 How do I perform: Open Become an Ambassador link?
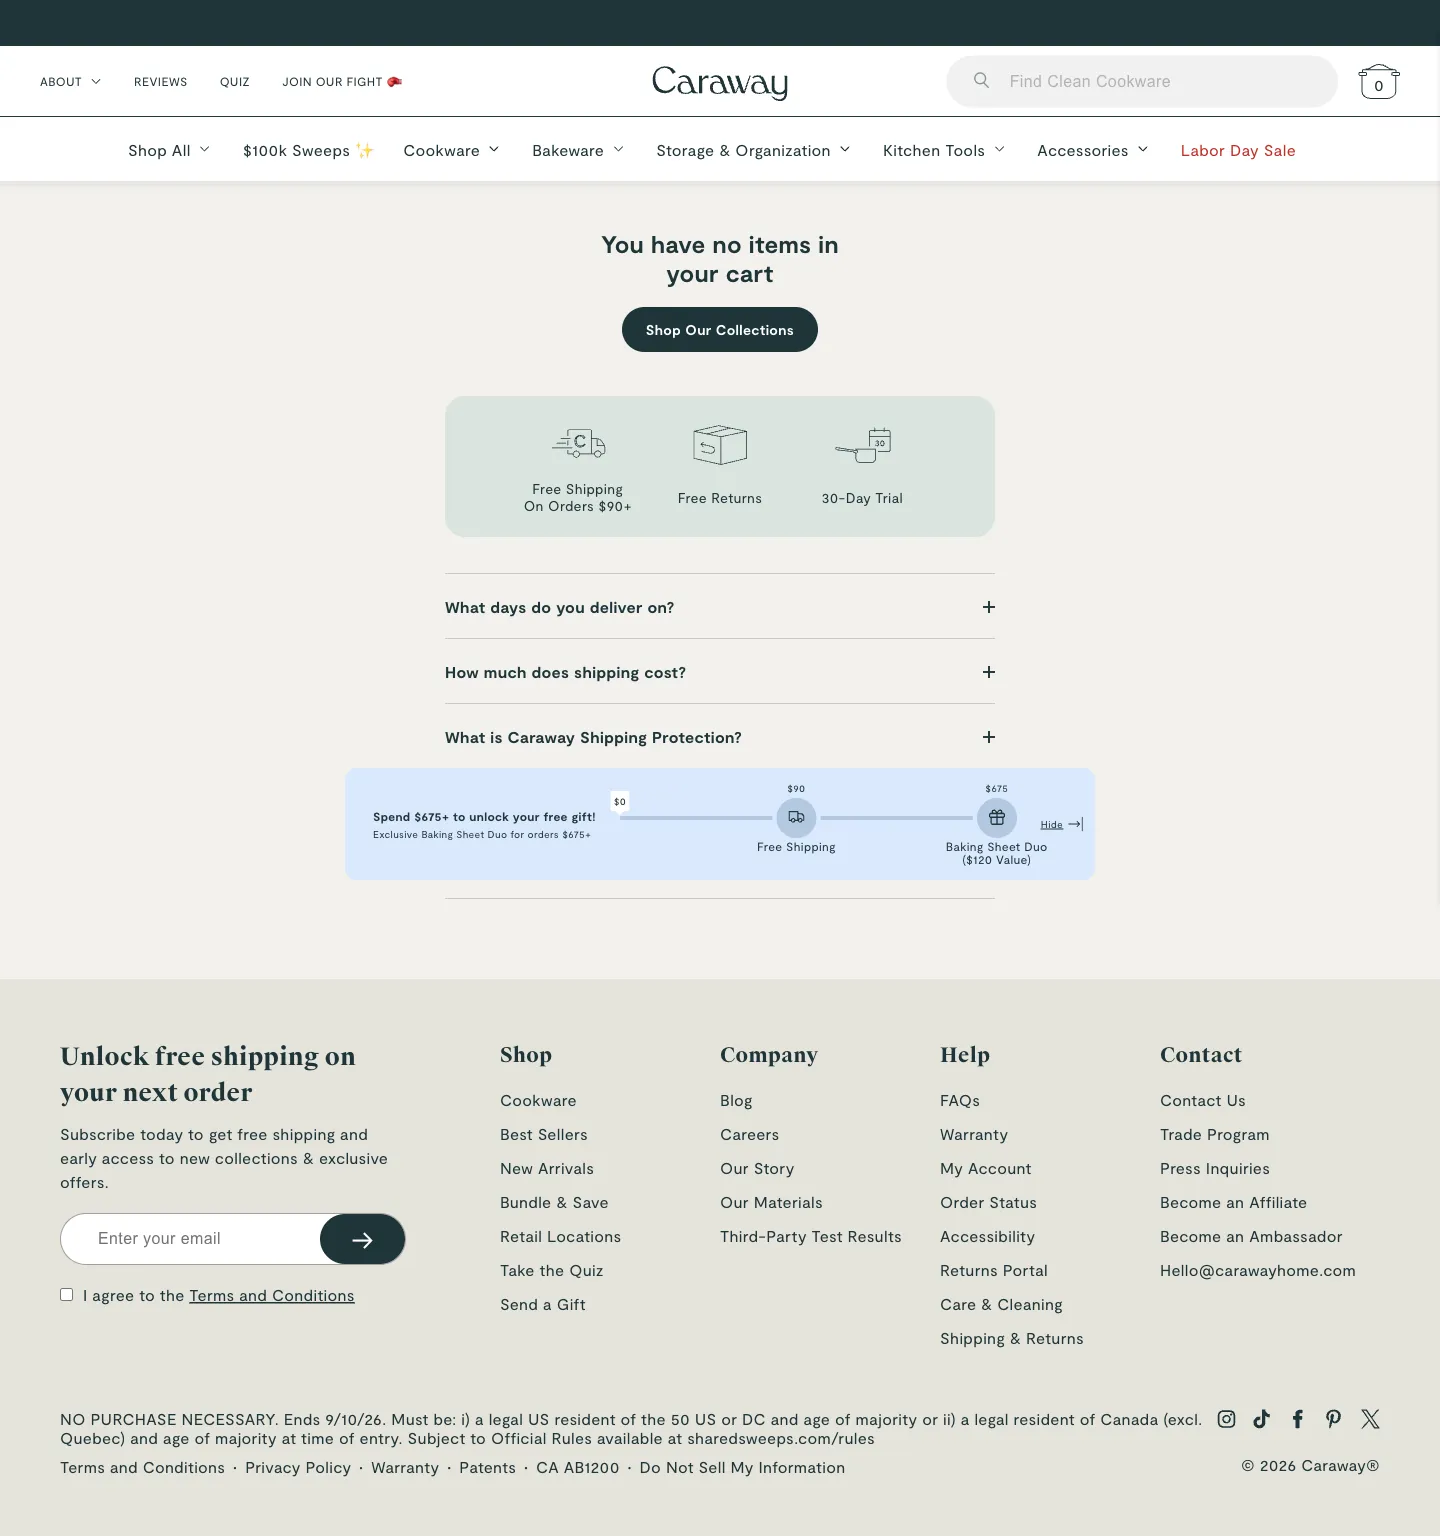coord(1251,1237)
